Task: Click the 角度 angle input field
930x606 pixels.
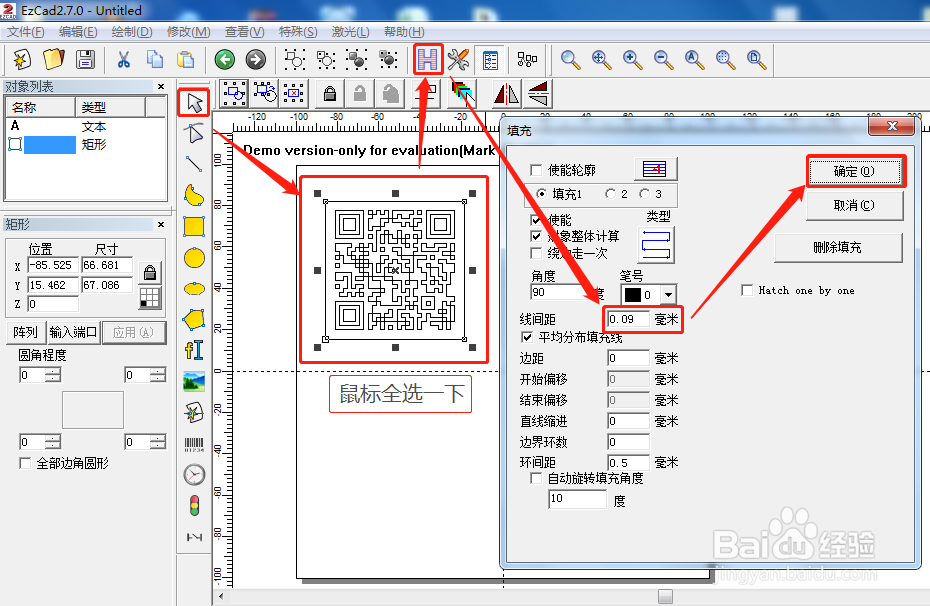Action: (x=557, y=292)
